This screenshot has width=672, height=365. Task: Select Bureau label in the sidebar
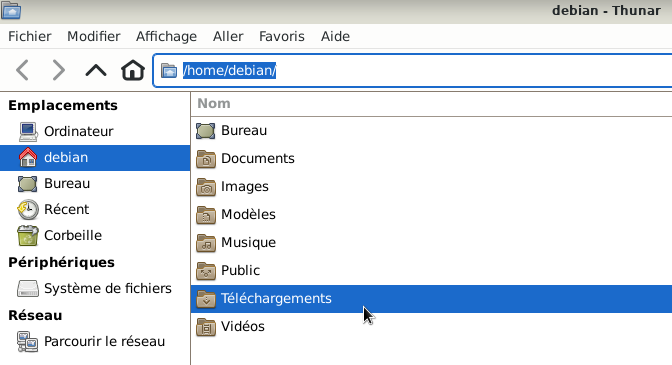[67, 184]
